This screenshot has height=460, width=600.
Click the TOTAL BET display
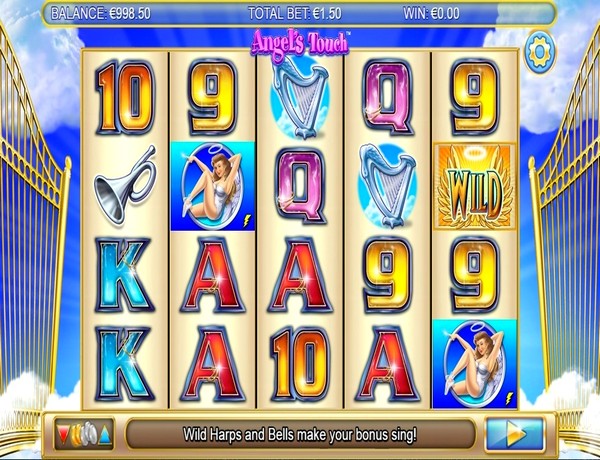point(295,14)
